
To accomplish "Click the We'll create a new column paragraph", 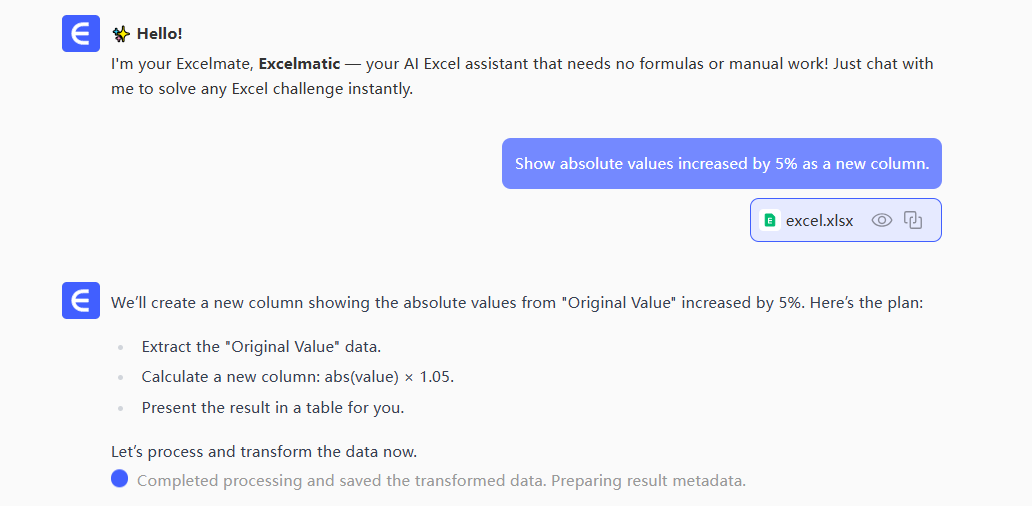I will coord(516,302).
